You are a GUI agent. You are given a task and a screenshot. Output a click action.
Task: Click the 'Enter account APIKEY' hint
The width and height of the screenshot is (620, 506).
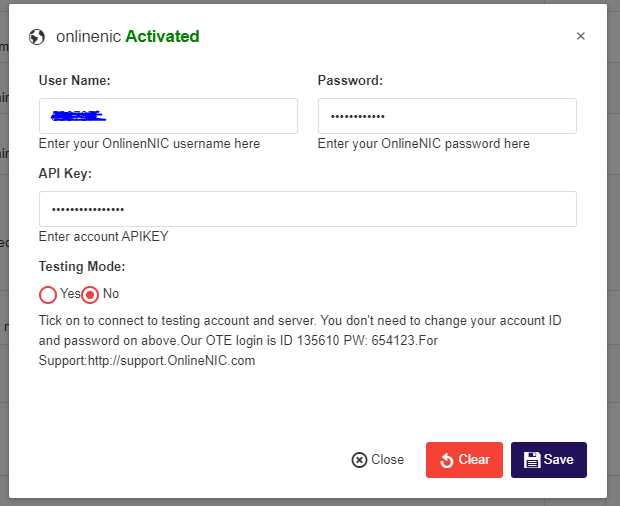click(104, 236)
